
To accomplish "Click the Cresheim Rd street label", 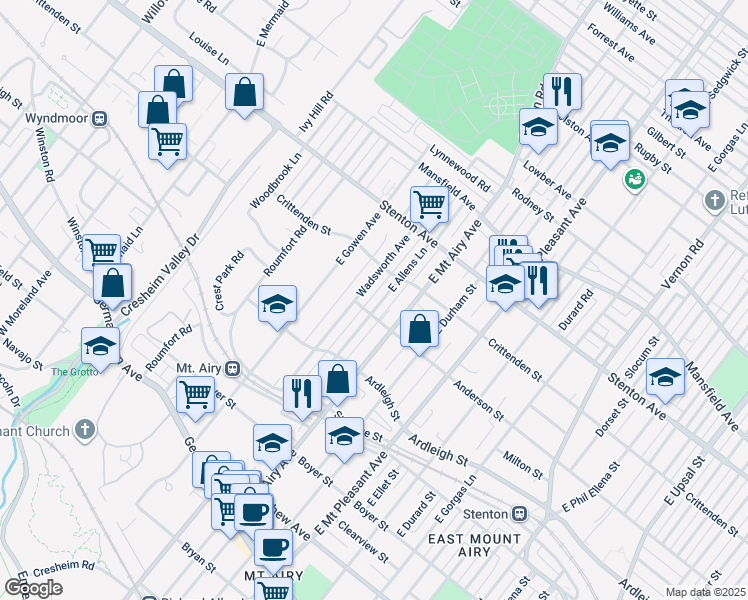I will (x=63, y=569).
